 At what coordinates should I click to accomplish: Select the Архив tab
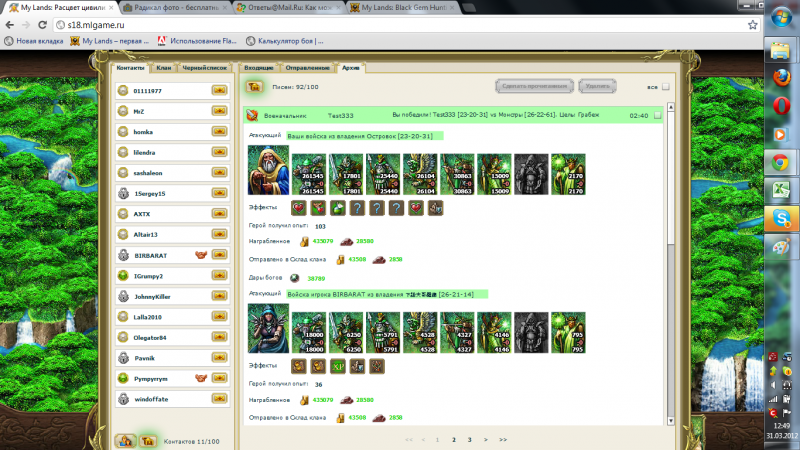pyautogui.click(x=351, y=67)
